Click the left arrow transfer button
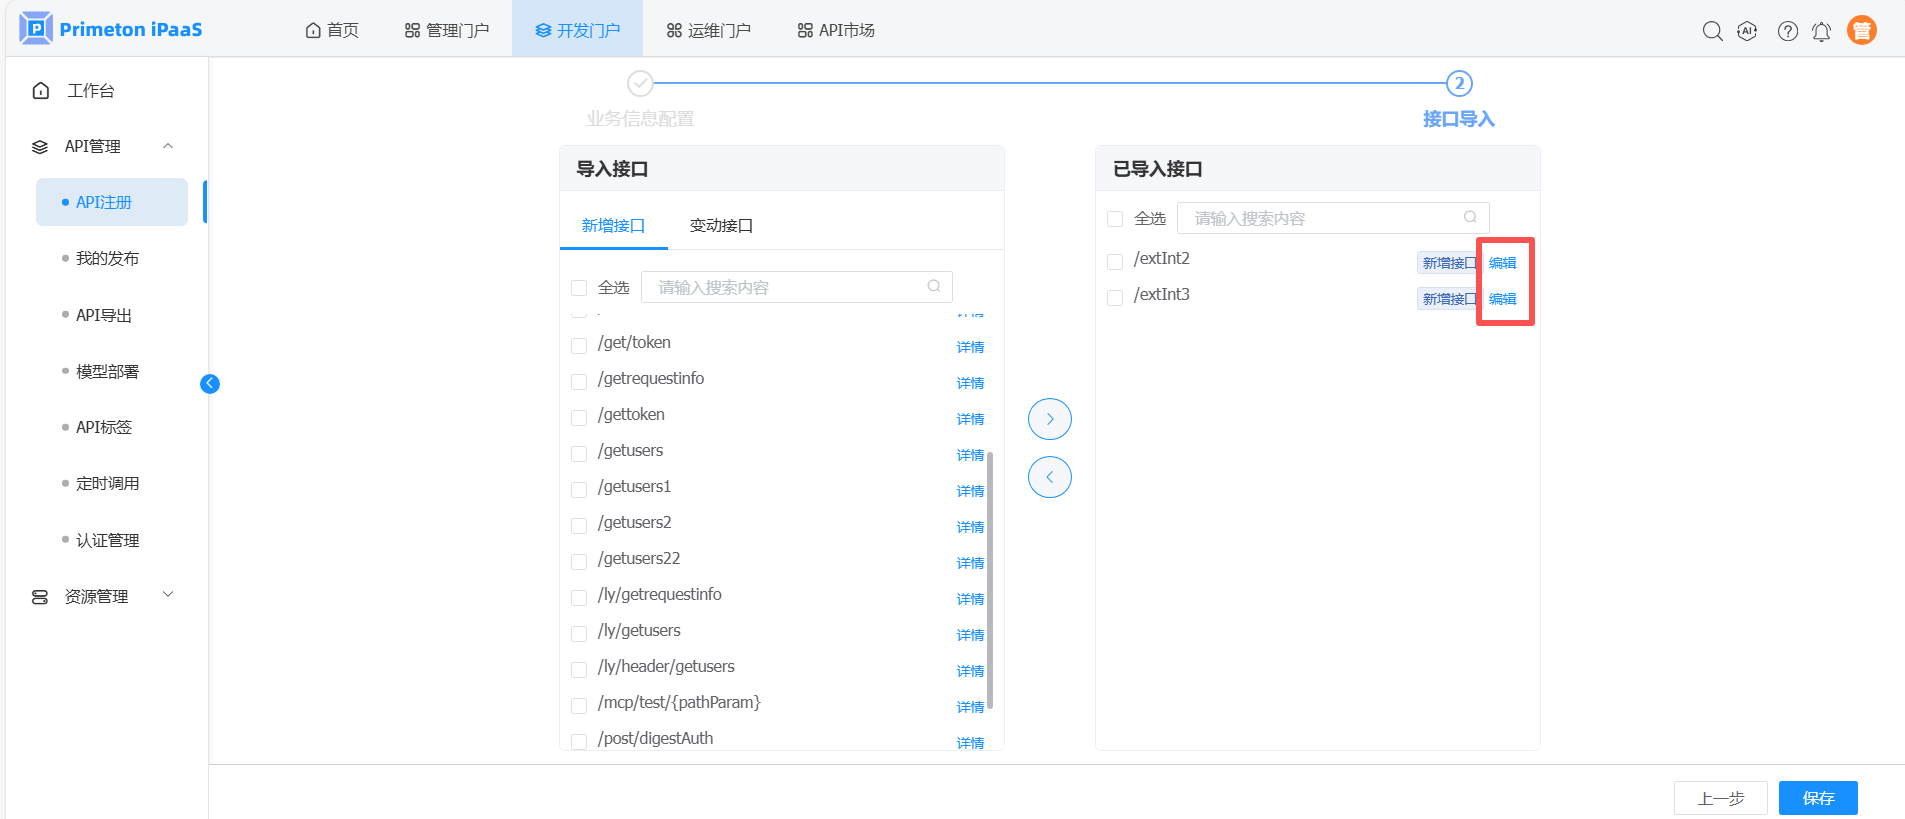This screenshot has height=819, width=1905. click(1049, 477)
